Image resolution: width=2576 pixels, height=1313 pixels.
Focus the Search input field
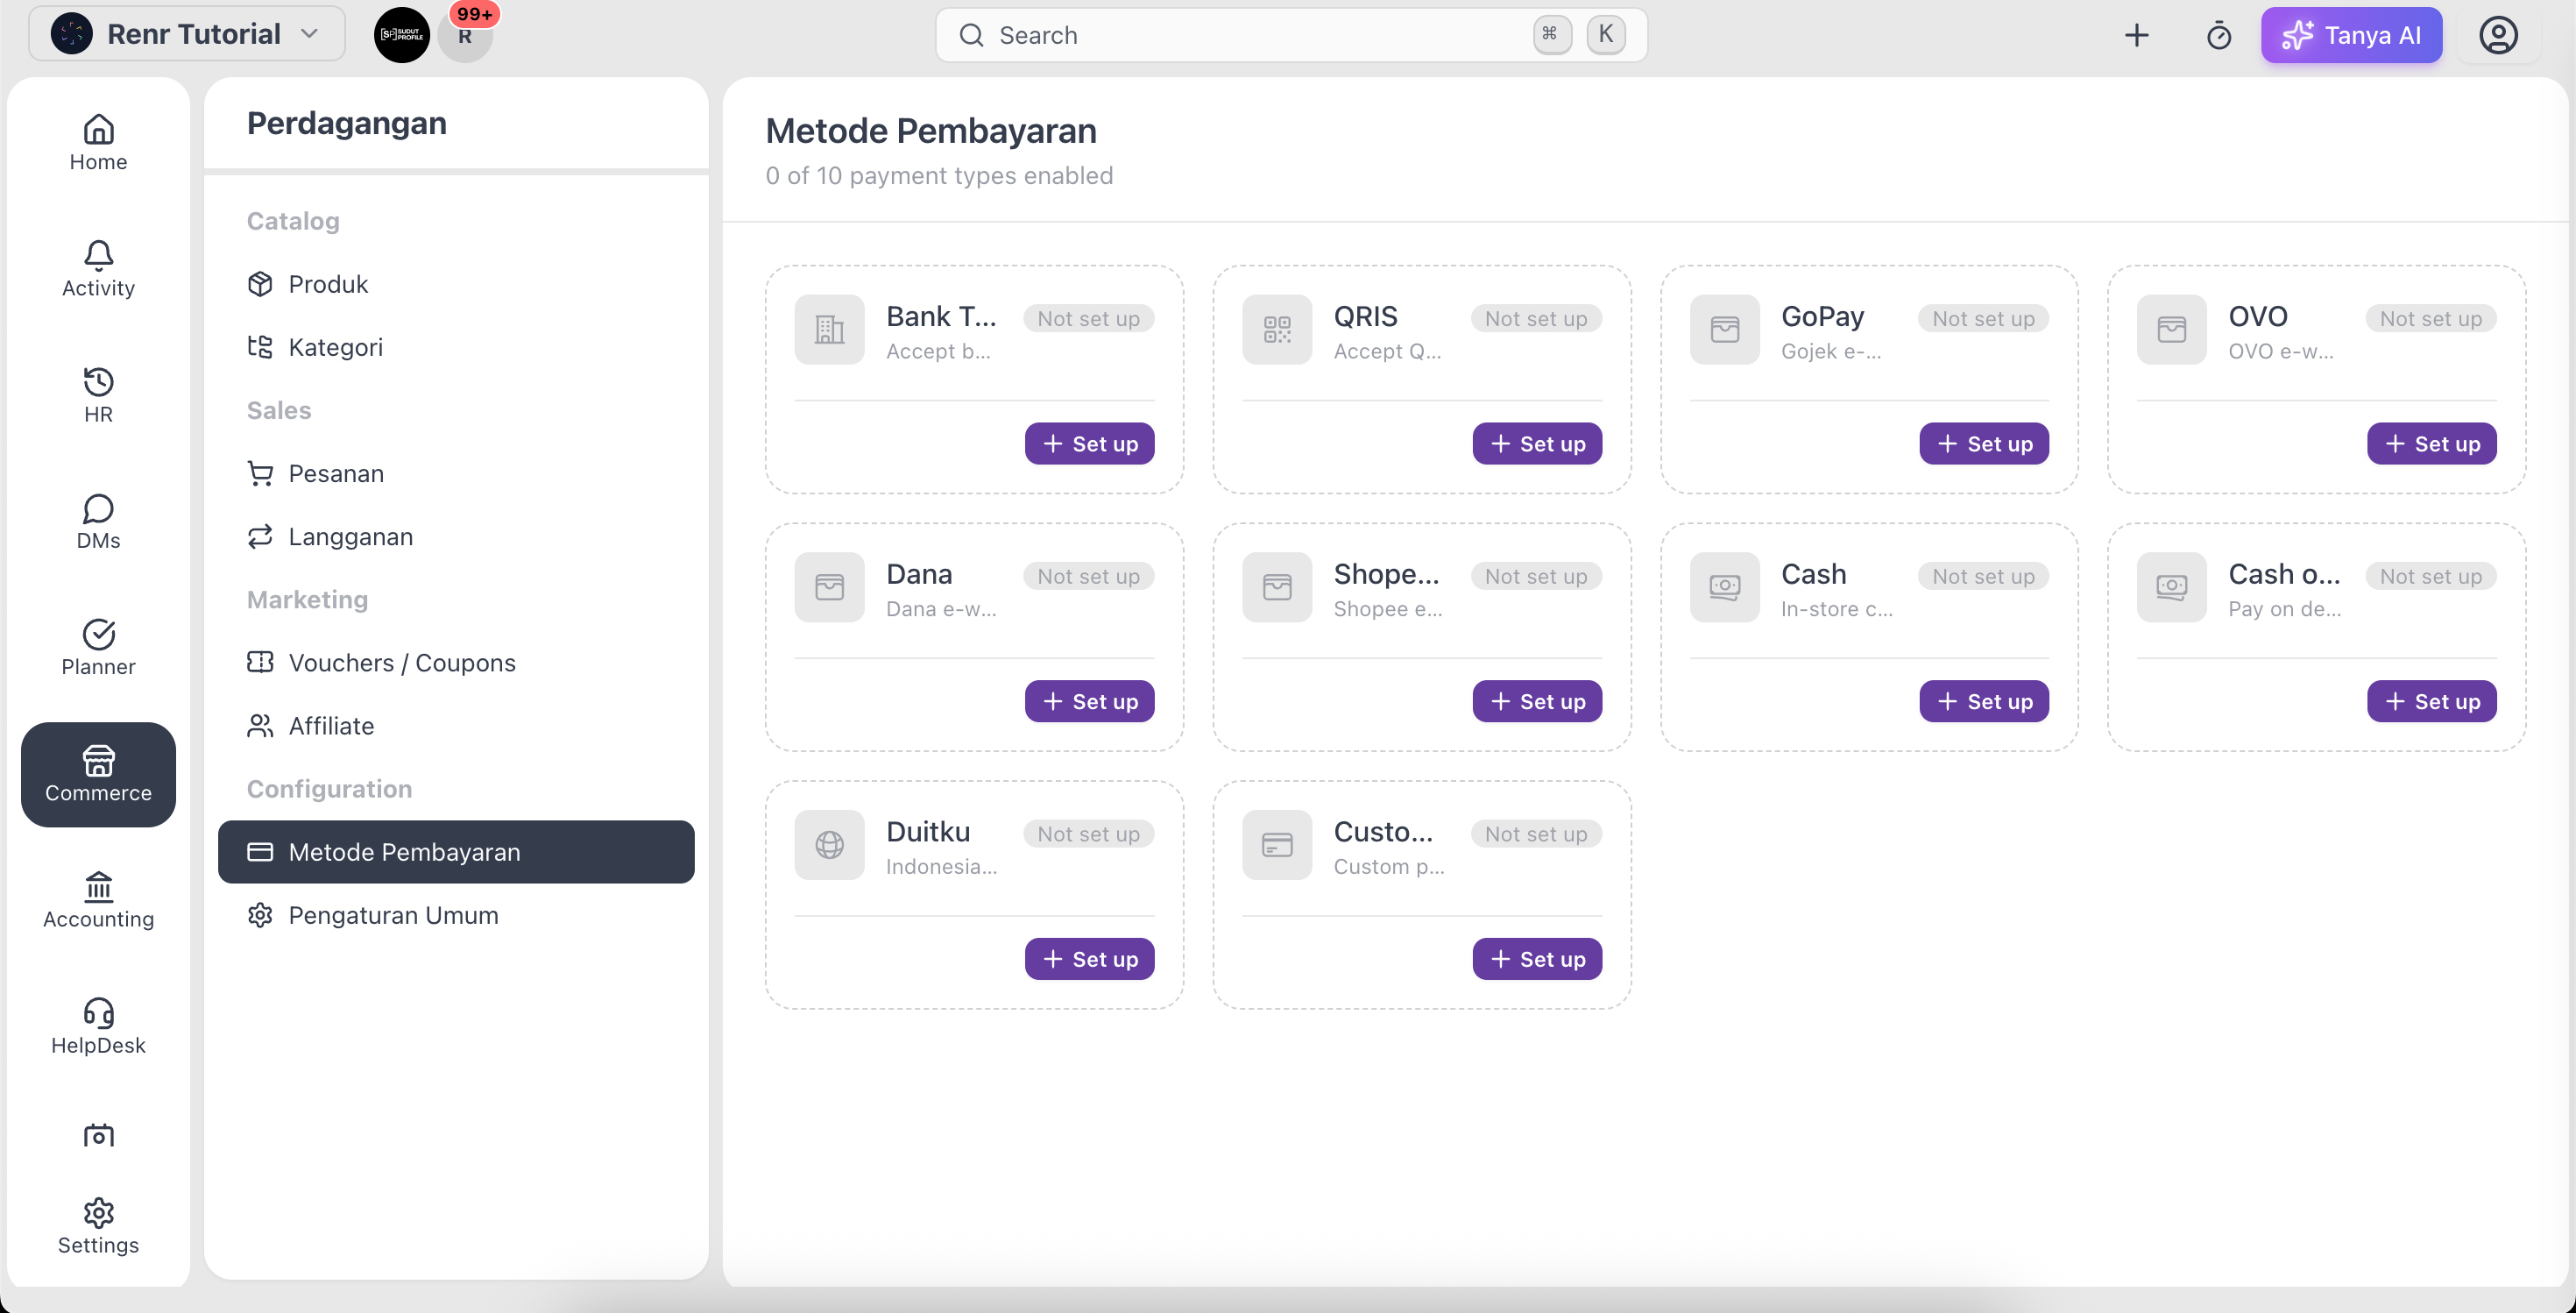tap(1290, 35)
